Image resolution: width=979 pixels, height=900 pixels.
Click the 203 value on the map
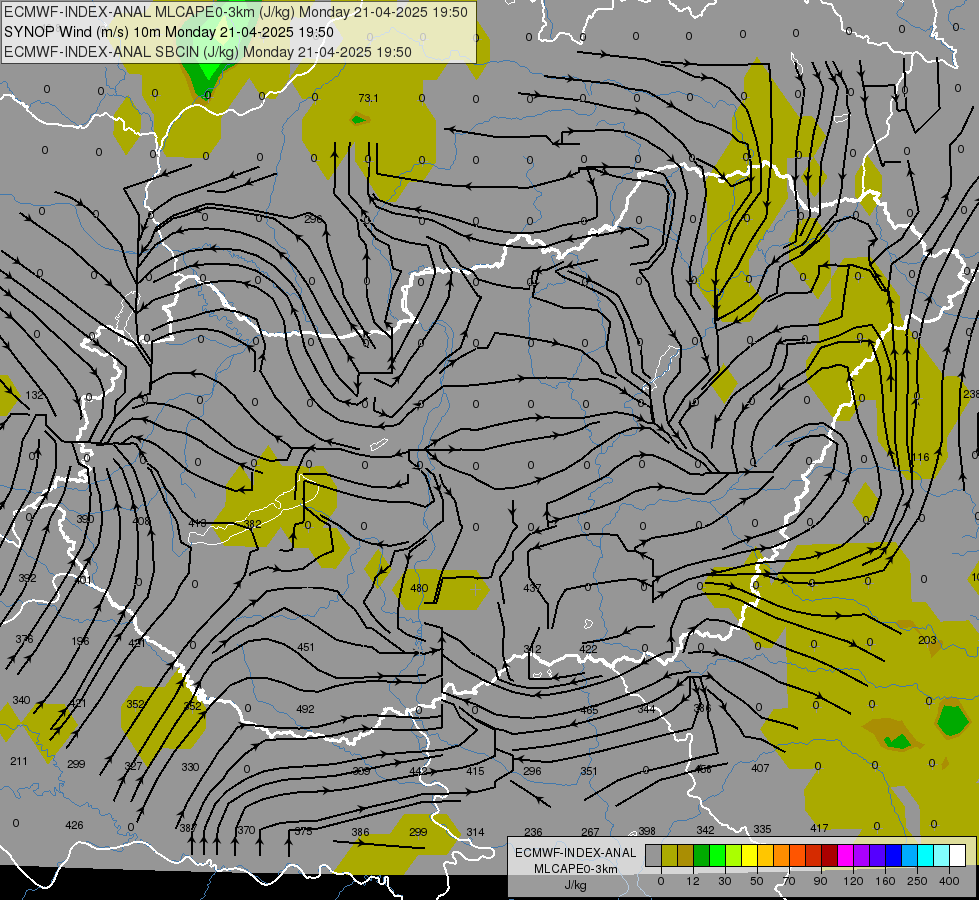pos(927,640)
